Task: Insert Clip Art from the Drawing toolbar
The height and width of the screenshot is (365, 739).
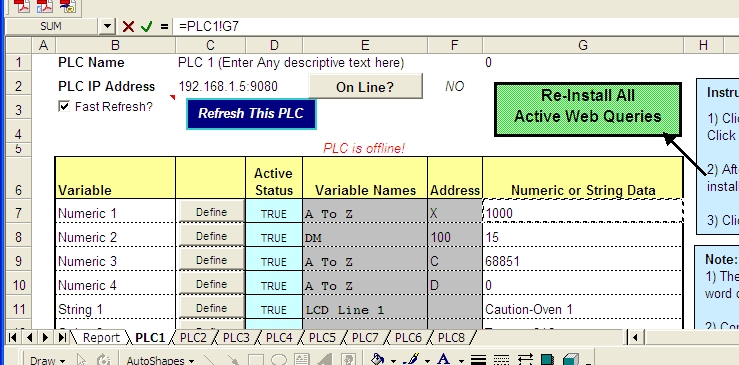Action: 347,360
